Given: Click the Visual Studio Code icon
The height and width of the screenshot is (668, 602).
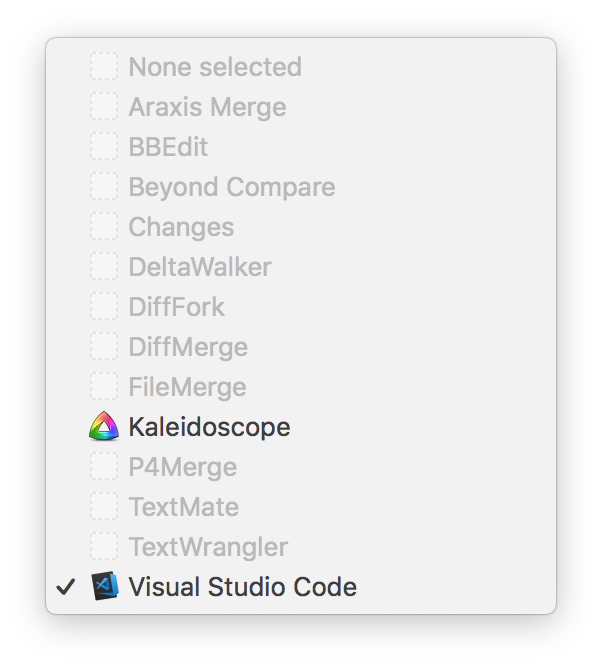Looking at the screenshot, I should (x=104, y=586).
